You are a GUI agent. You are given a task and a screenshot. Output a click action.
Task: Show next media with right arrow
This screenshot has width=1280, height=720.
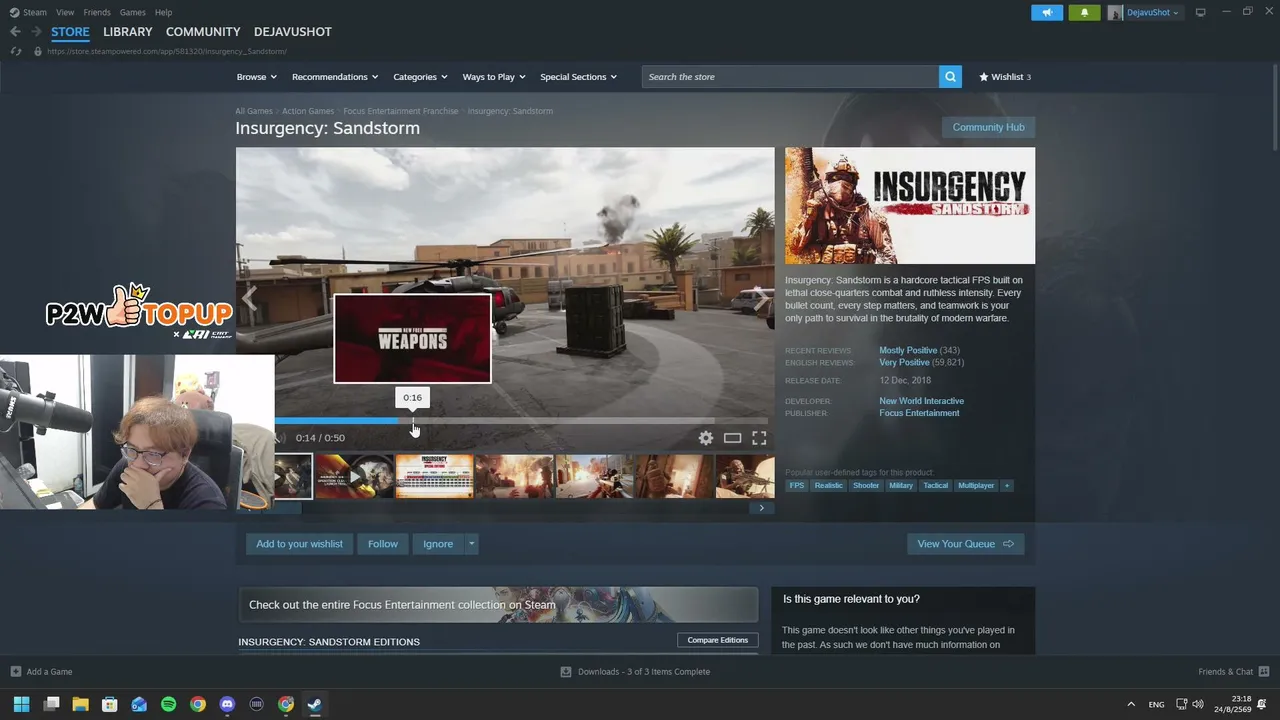coord(762,299)
